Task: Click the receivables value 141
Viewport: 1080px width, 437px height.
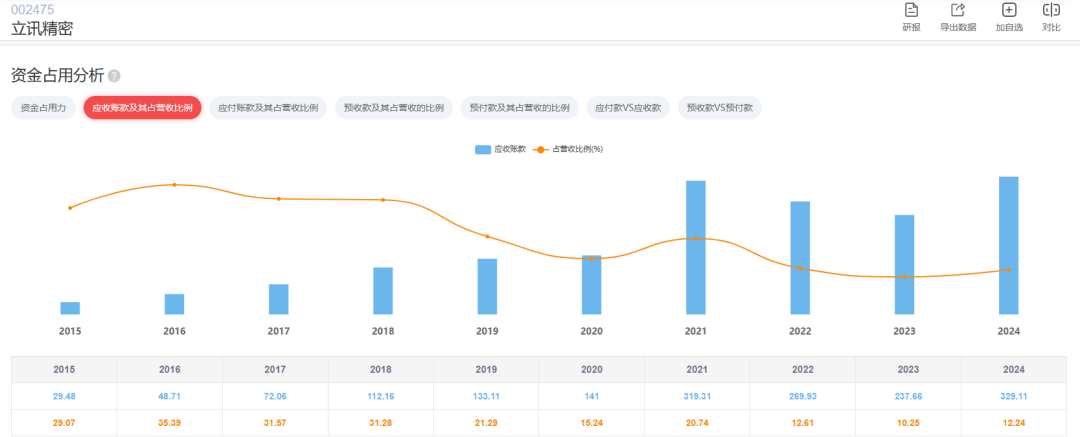Action: 592,396
